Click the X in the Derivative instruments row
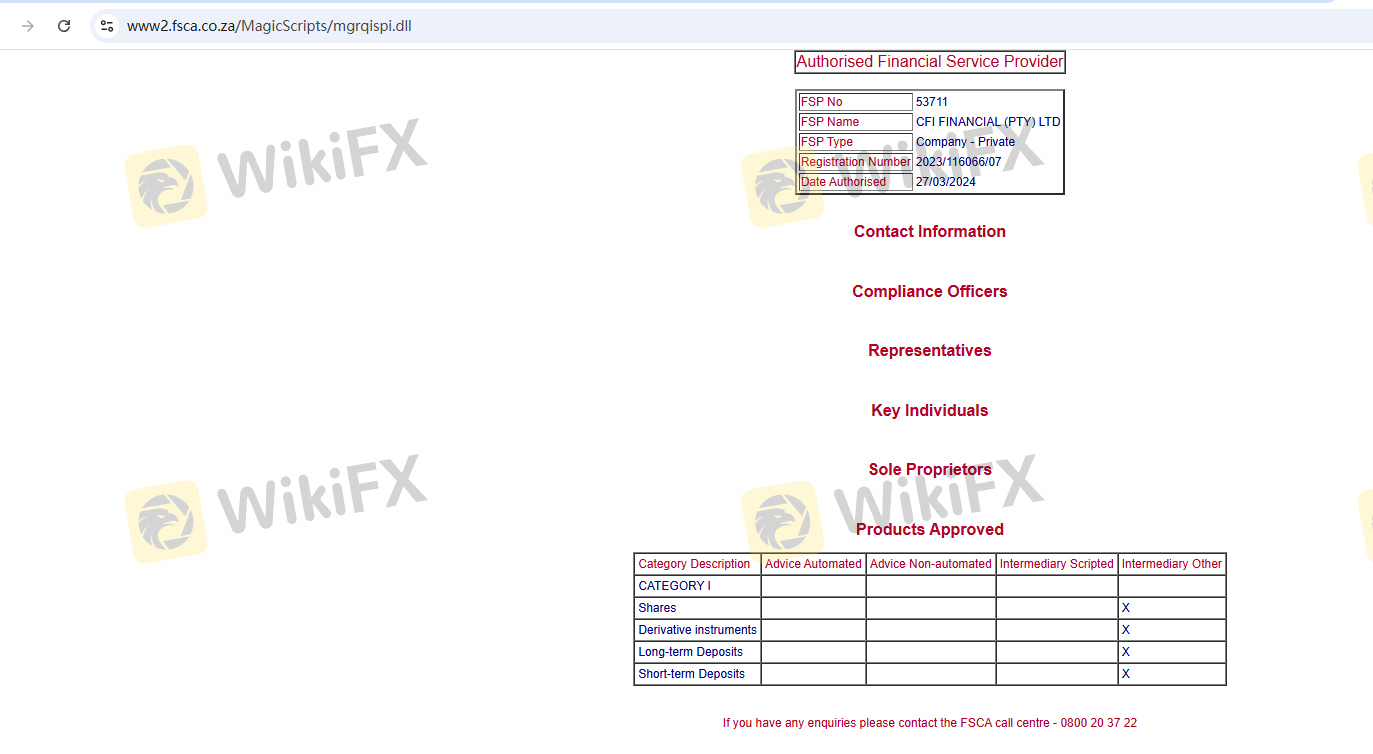Image resolution: width=1373 pixels, height=754 pixels. (1125, 630)
